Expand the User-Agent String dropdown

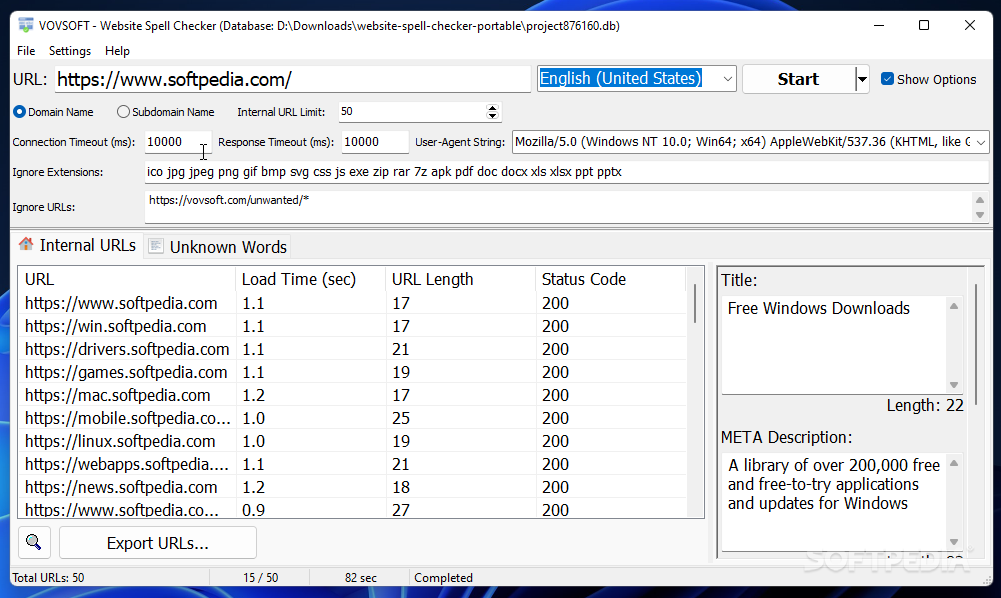pos(981,142)
